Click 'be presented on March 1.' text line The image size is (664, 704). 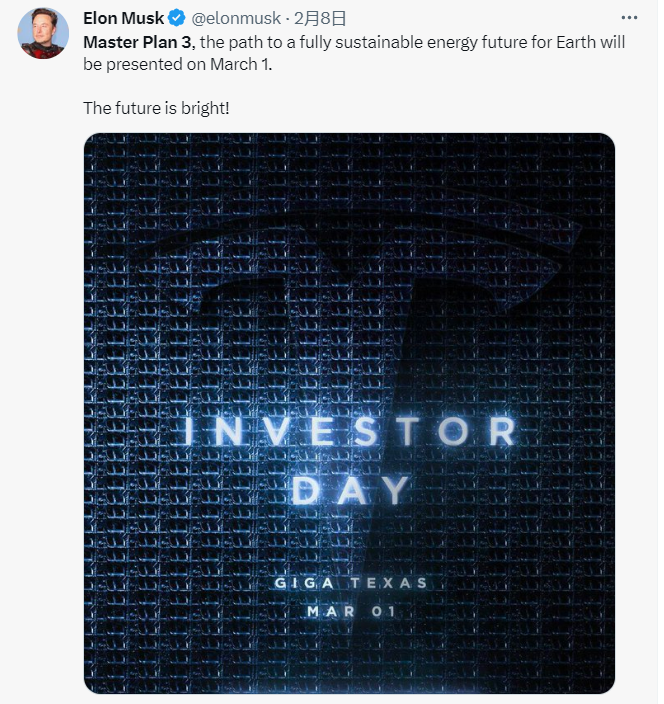(178, 64)
